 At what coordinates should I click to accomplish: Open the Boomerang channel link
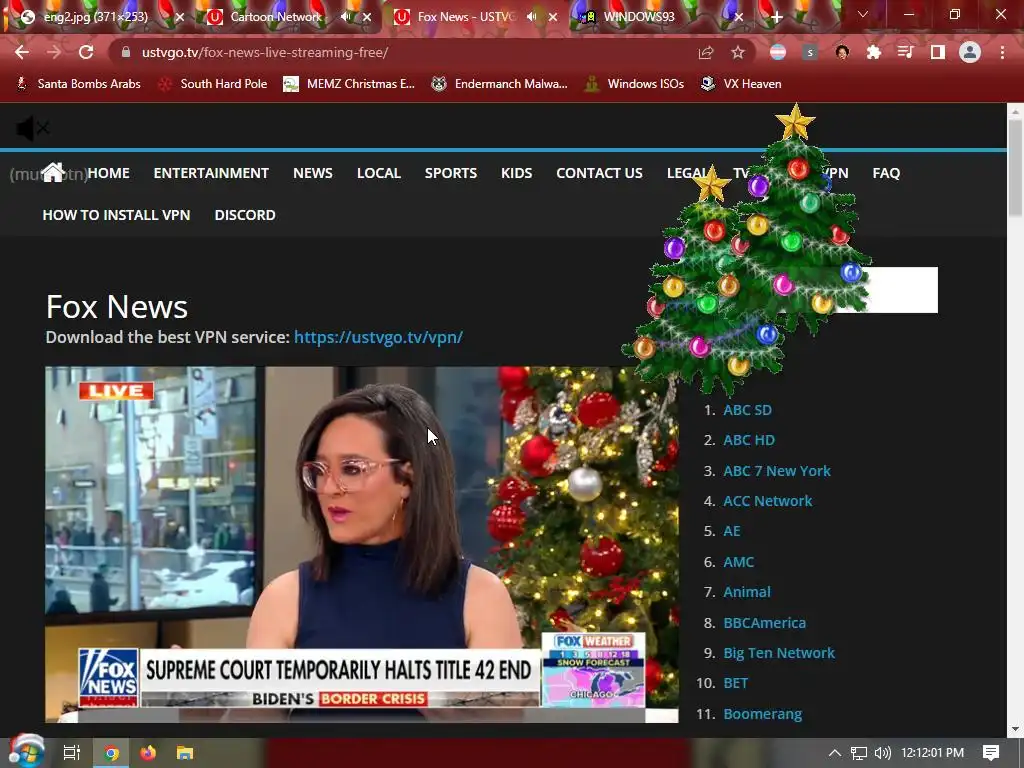click(x=762, y=714)
